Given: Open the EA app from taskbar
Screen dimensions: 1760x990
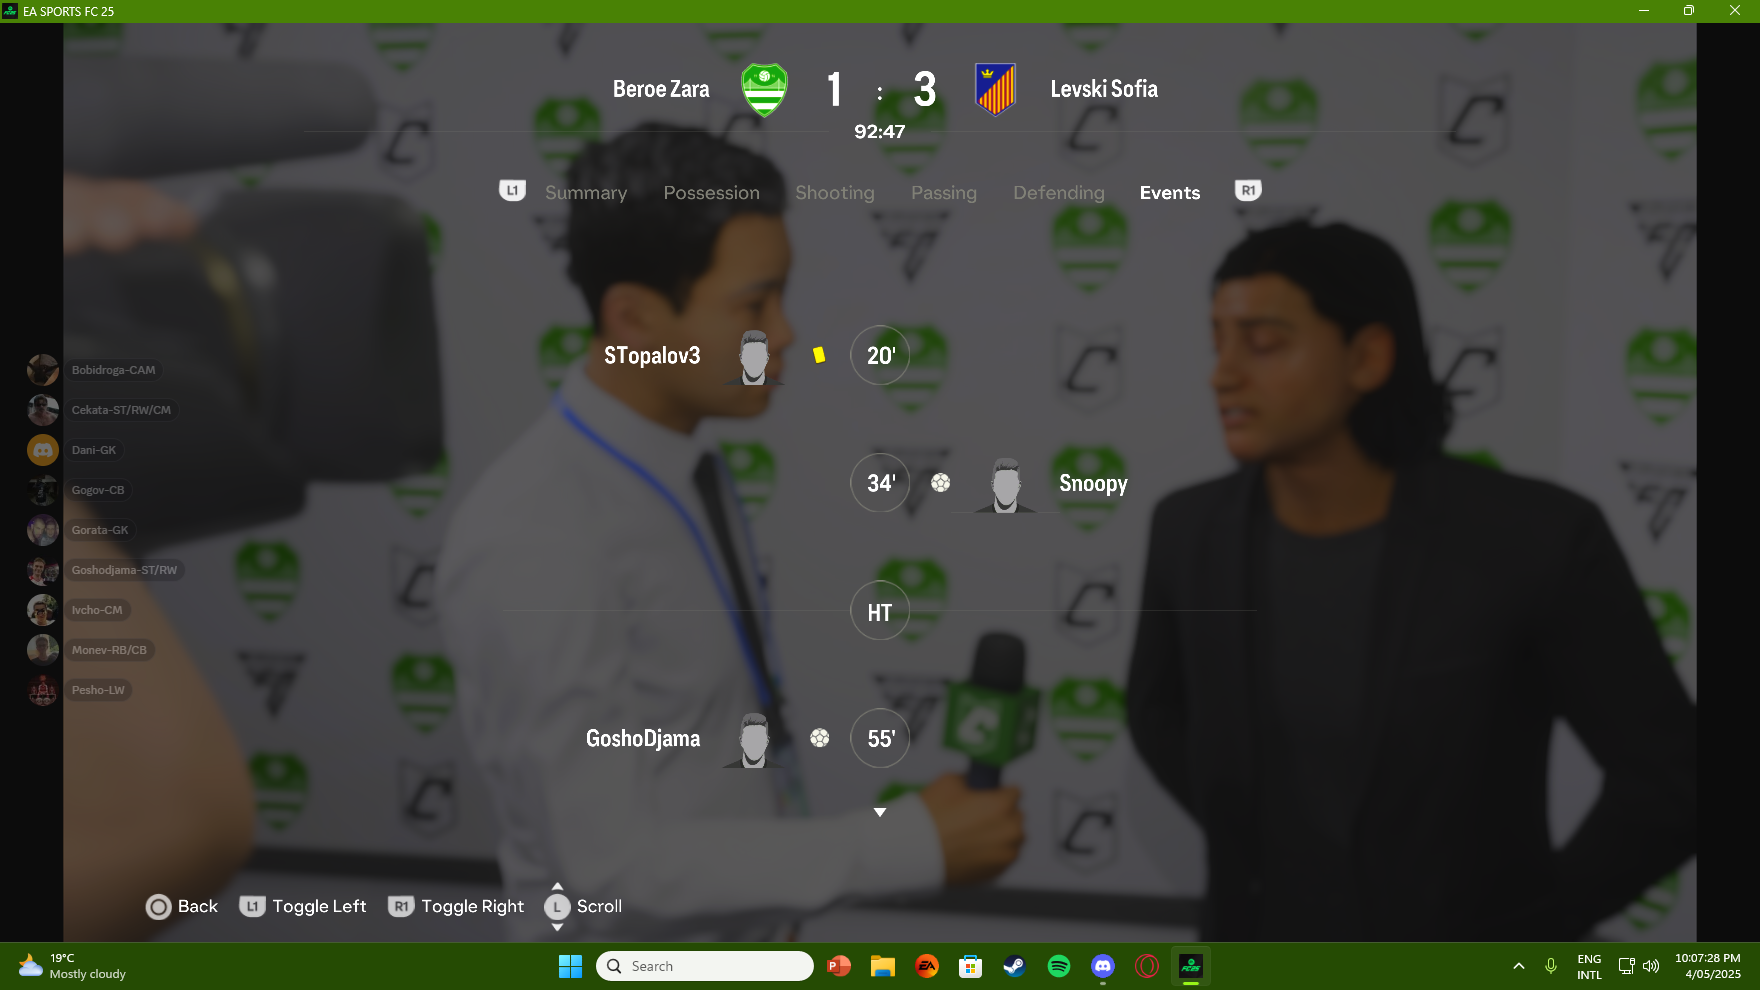Looking at the screenshot, I should pos(927,966).
